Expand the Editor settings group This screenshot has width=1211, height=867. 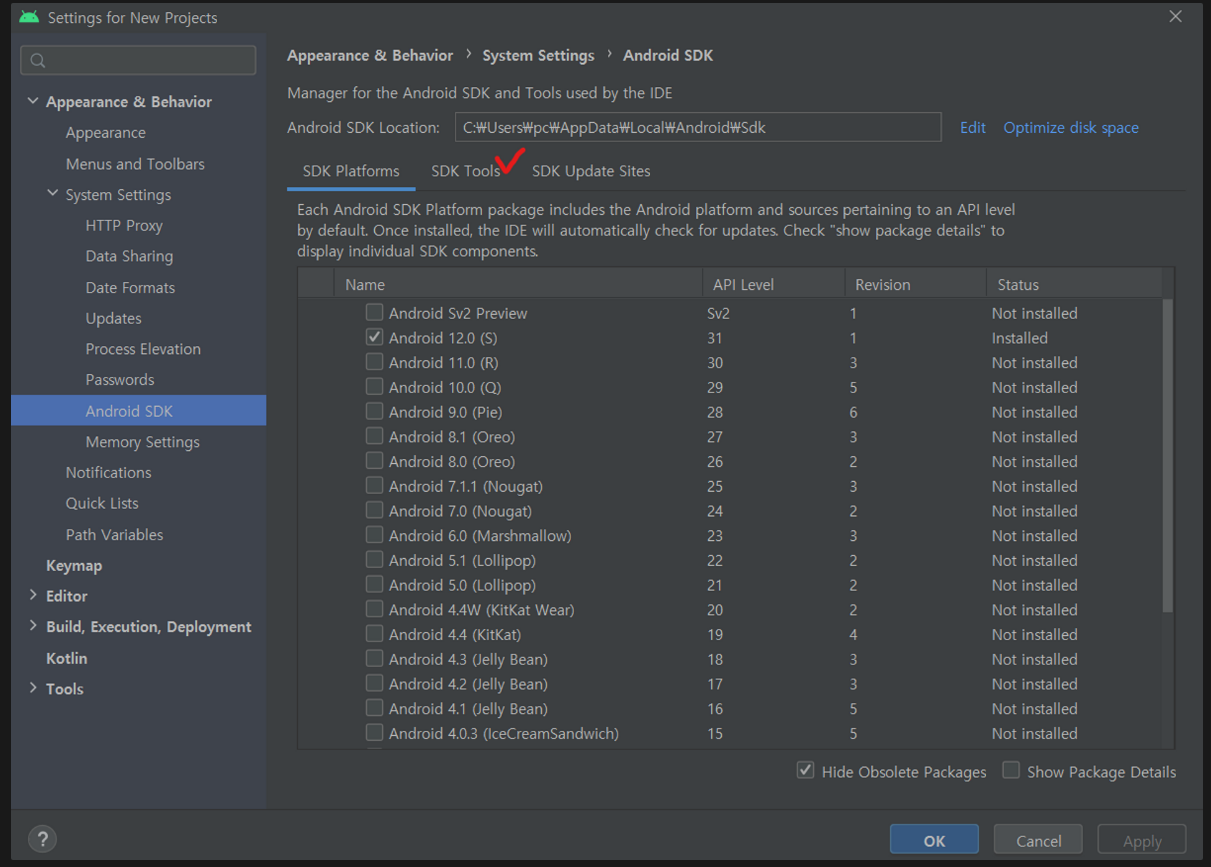[x=33, y=595]
